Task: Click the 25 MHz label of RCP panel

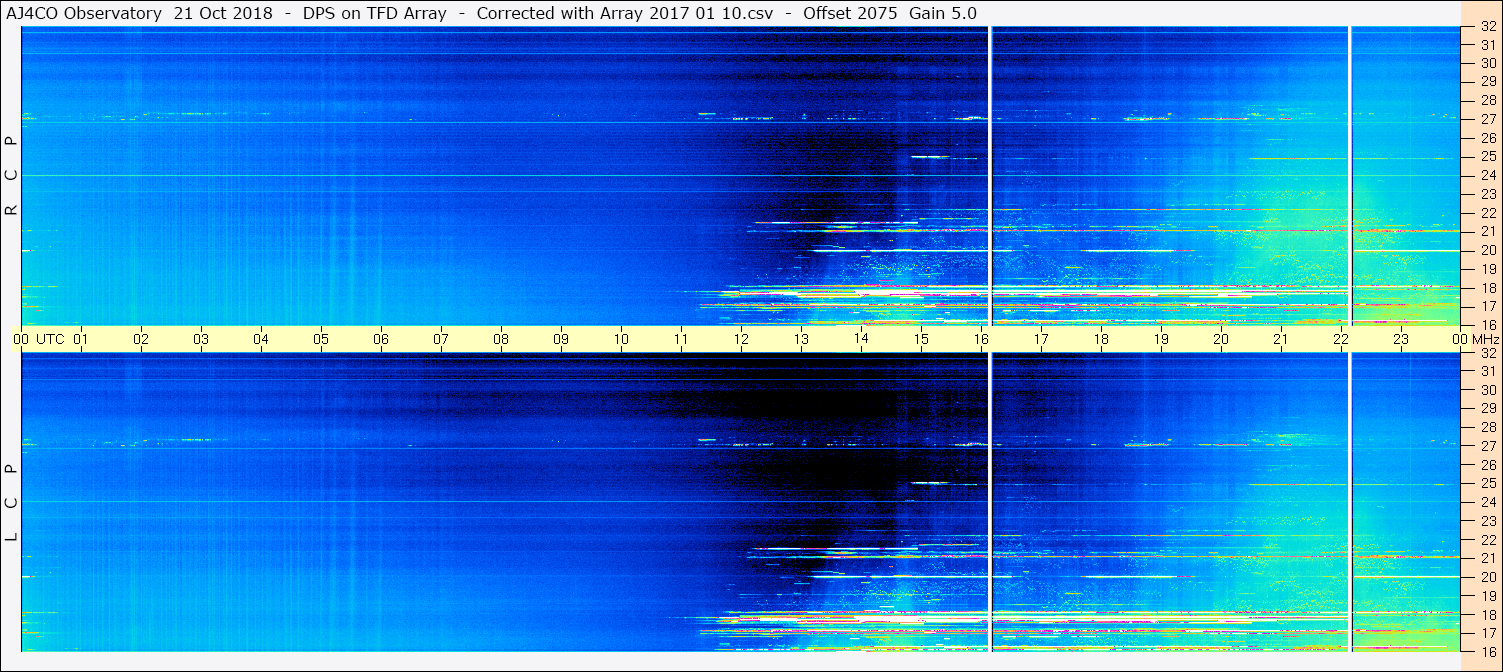Action: pos(1488,157)
